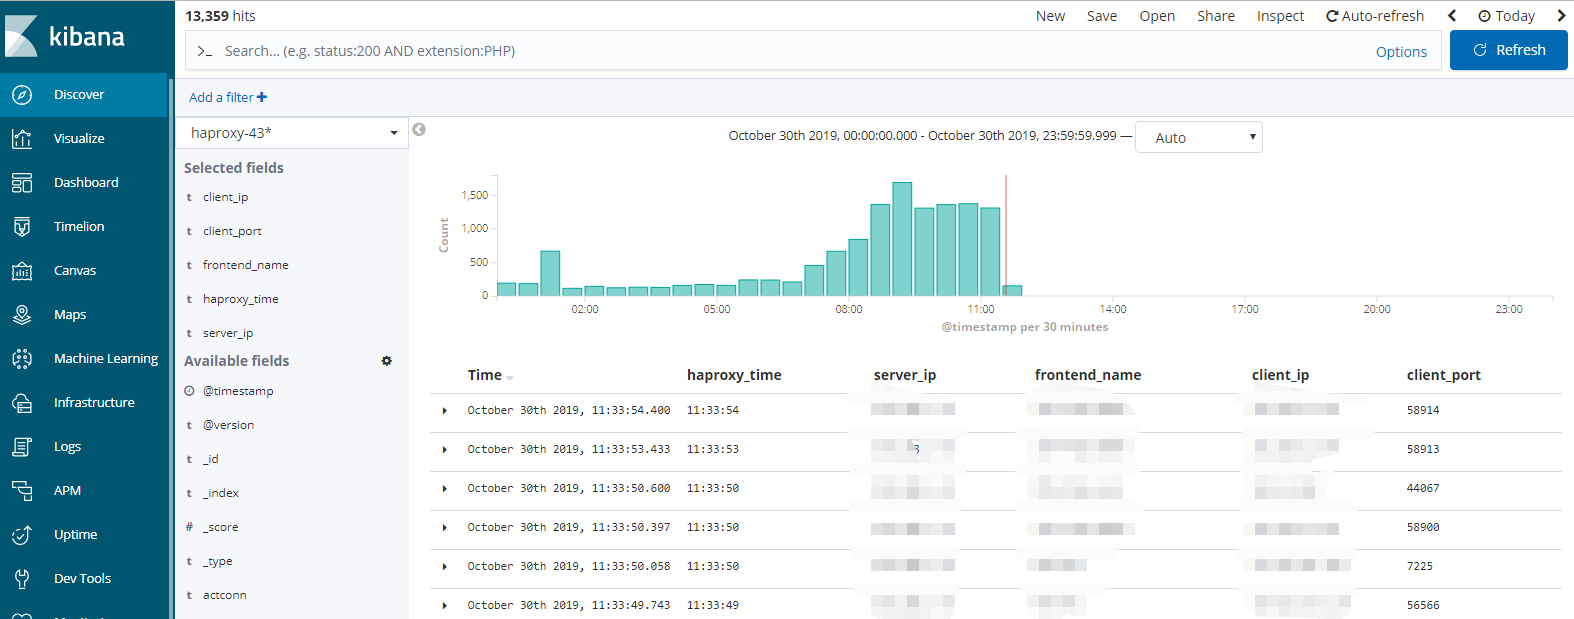Open the Uptime icon in sidebar

click(x=22, y=535)
